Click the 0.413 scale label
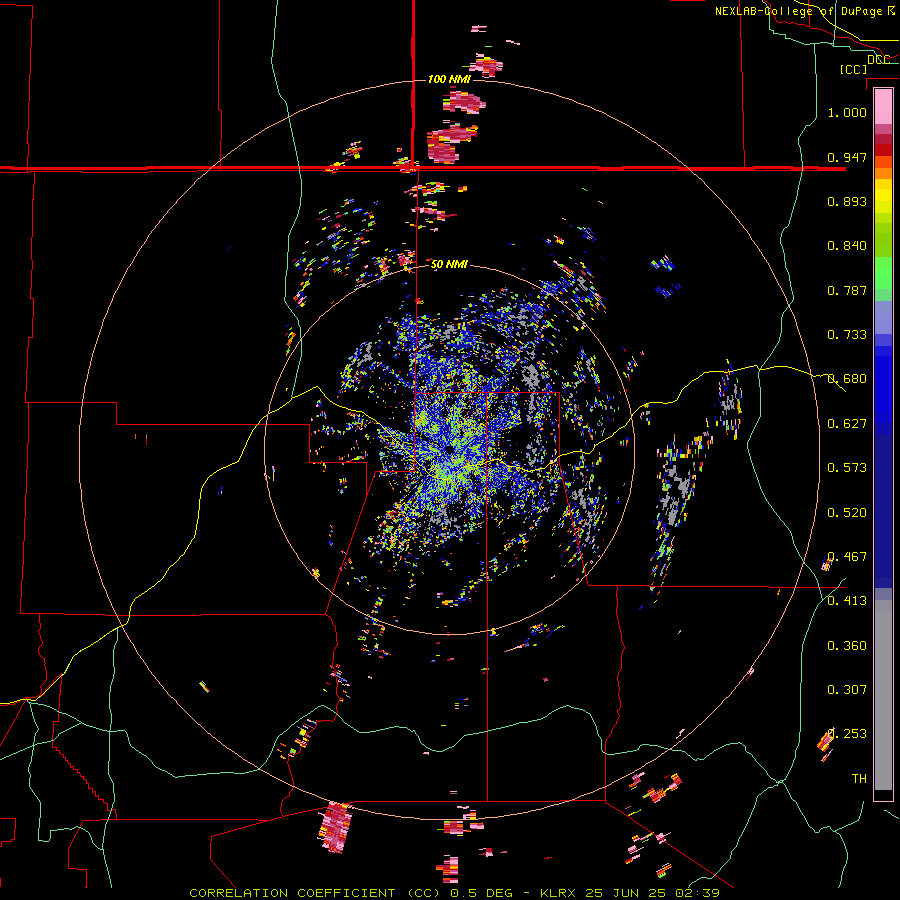 tap(847, 601)
